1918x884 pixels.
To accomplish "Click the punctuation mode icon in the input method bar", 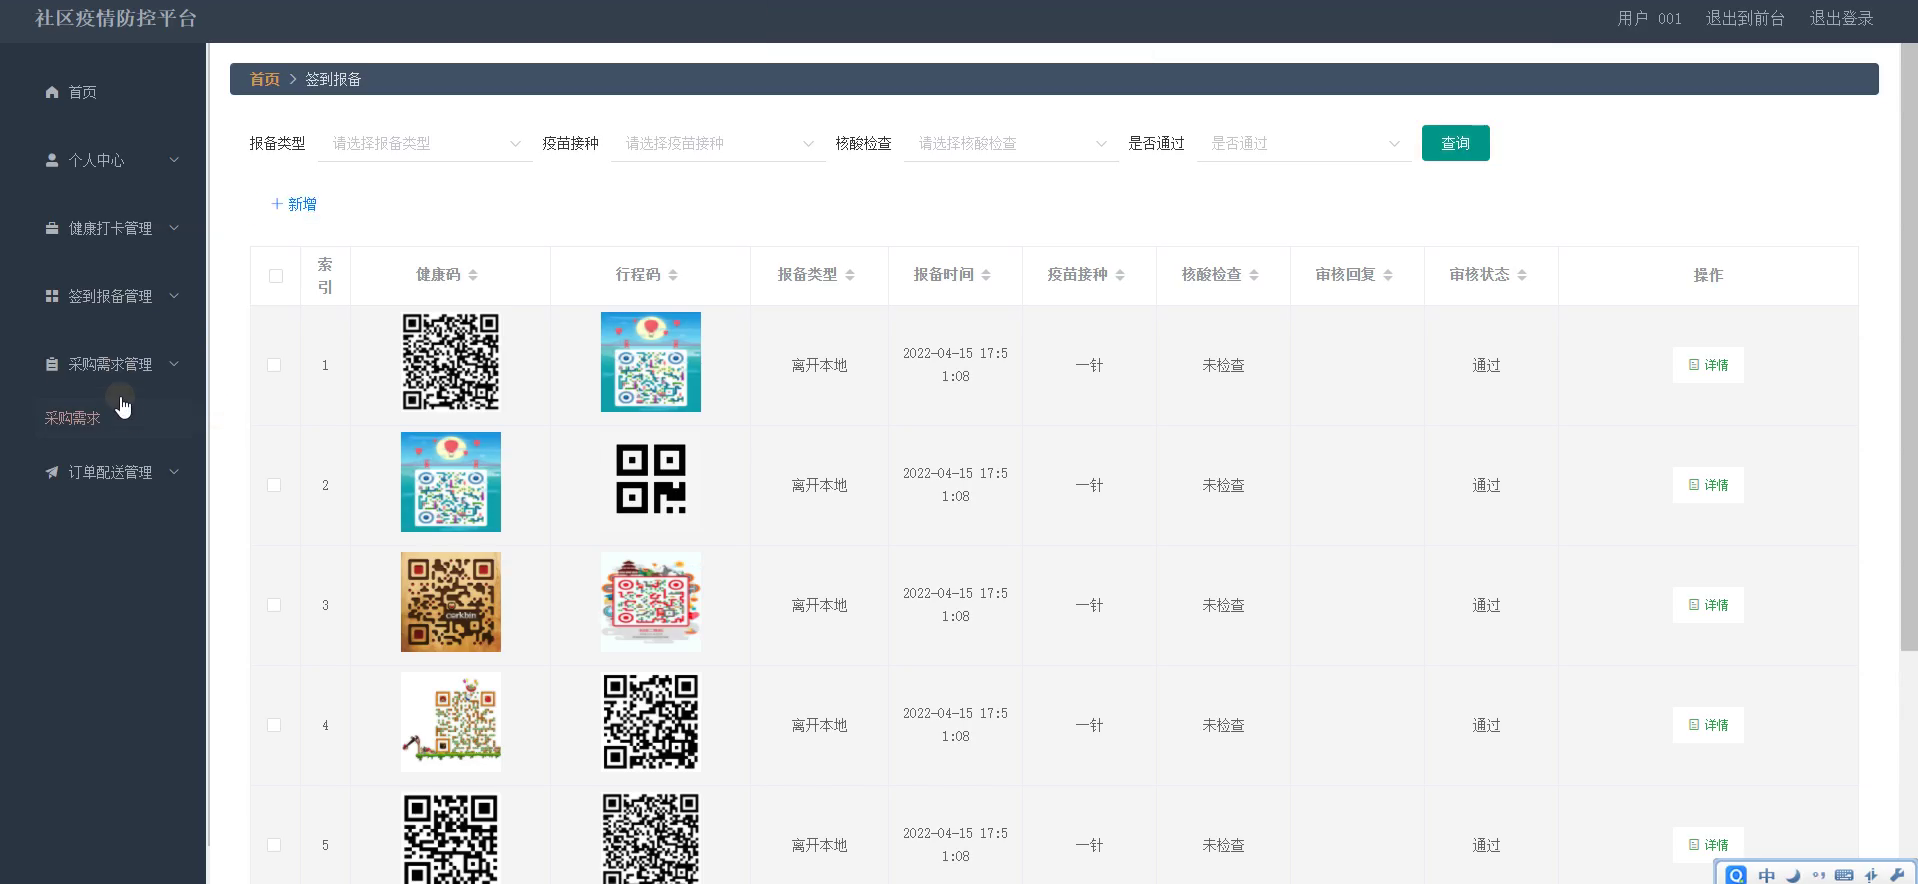I will click(1818, 875).
